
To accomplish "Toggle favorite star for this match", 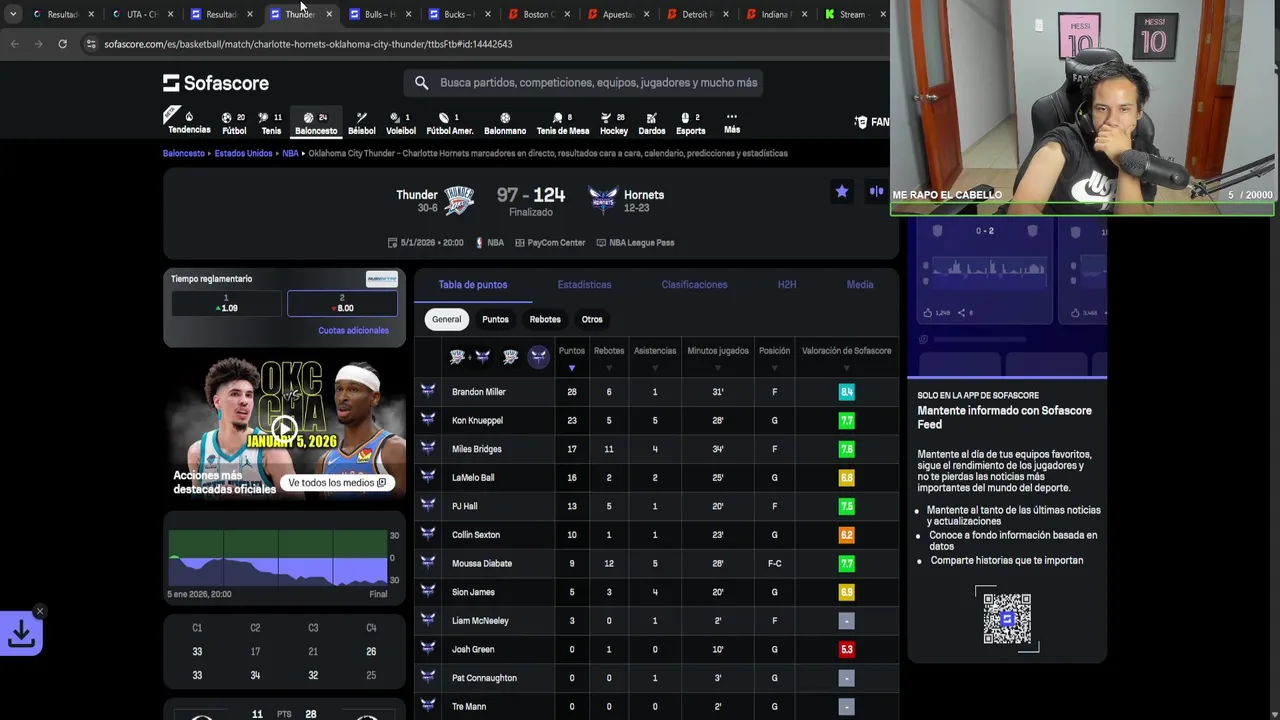I will coord(842,191).
